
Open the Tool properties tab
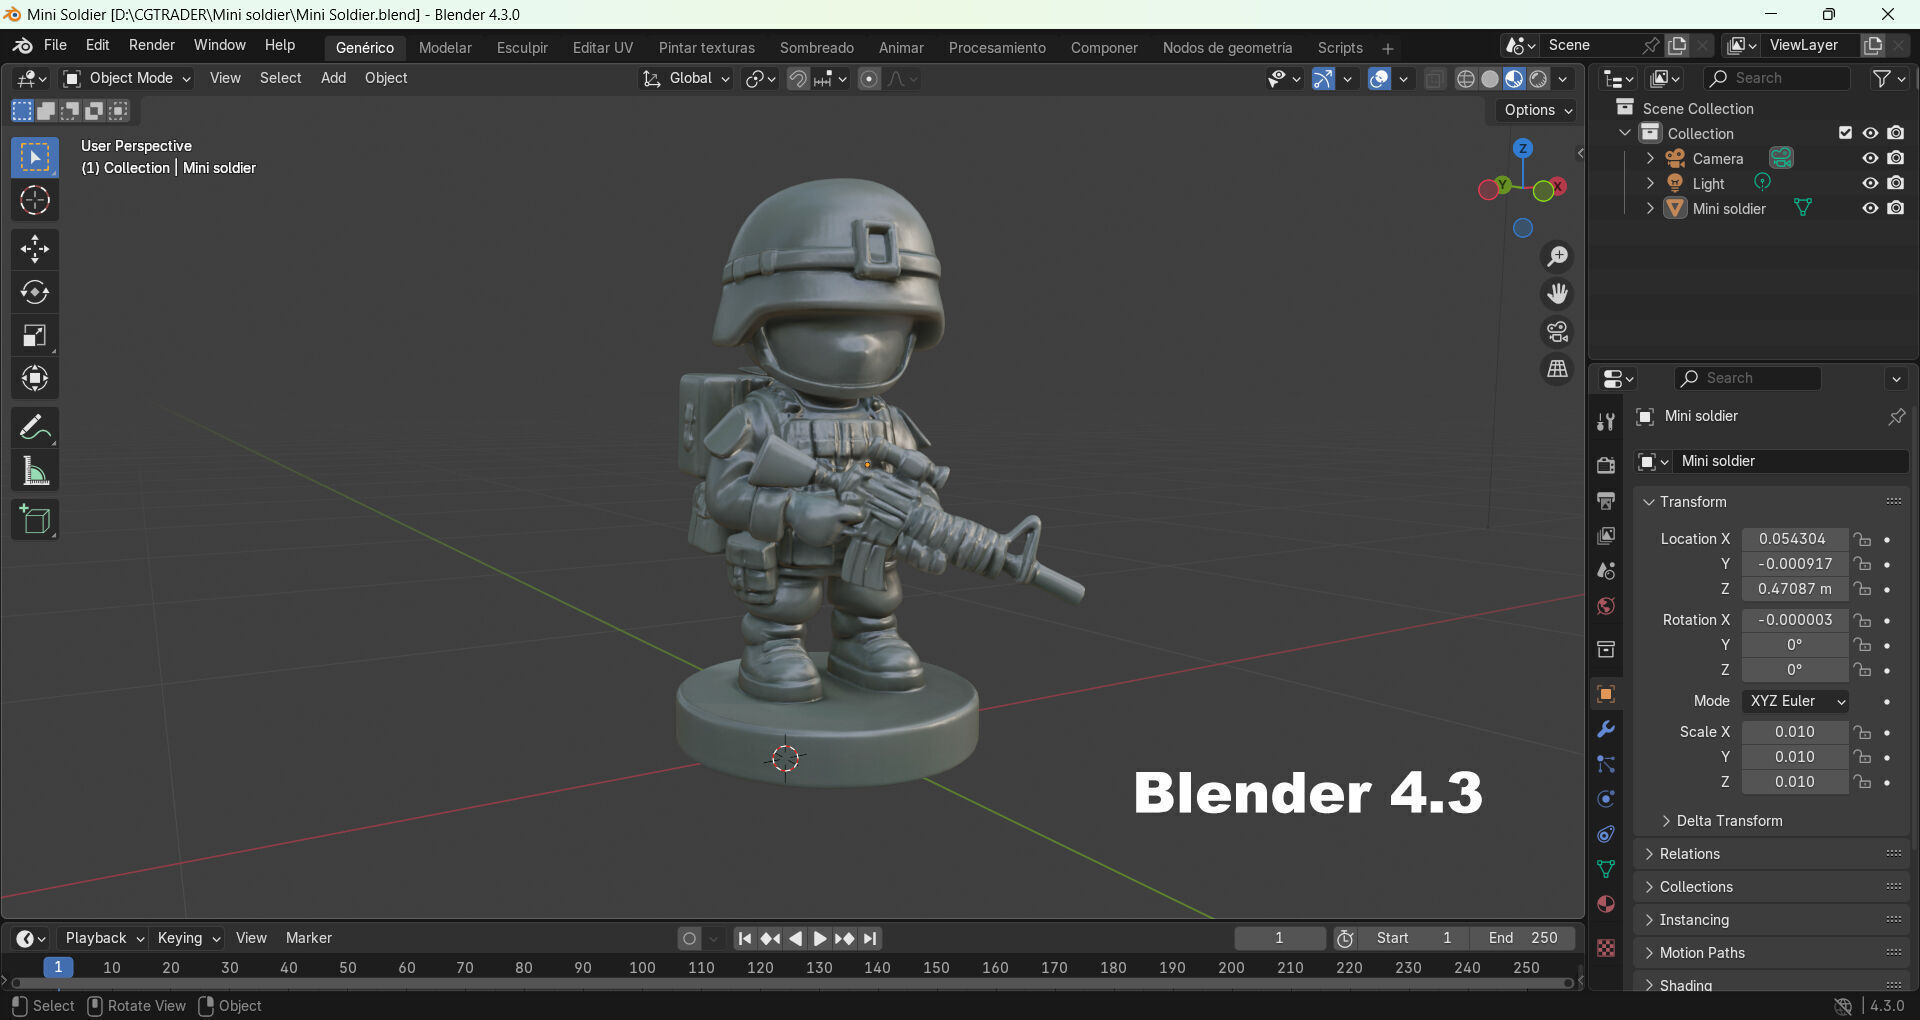[1606, 422]
